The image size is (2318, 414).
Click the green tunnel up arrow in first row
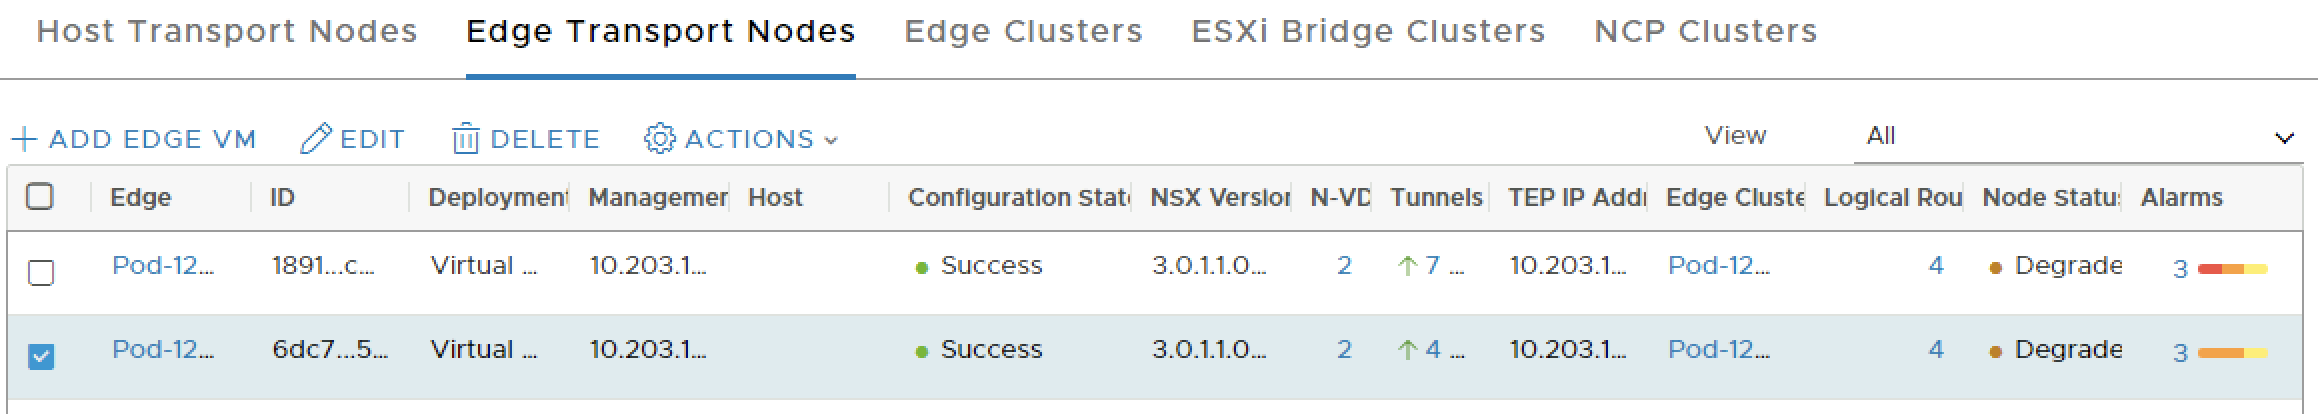1407,266
